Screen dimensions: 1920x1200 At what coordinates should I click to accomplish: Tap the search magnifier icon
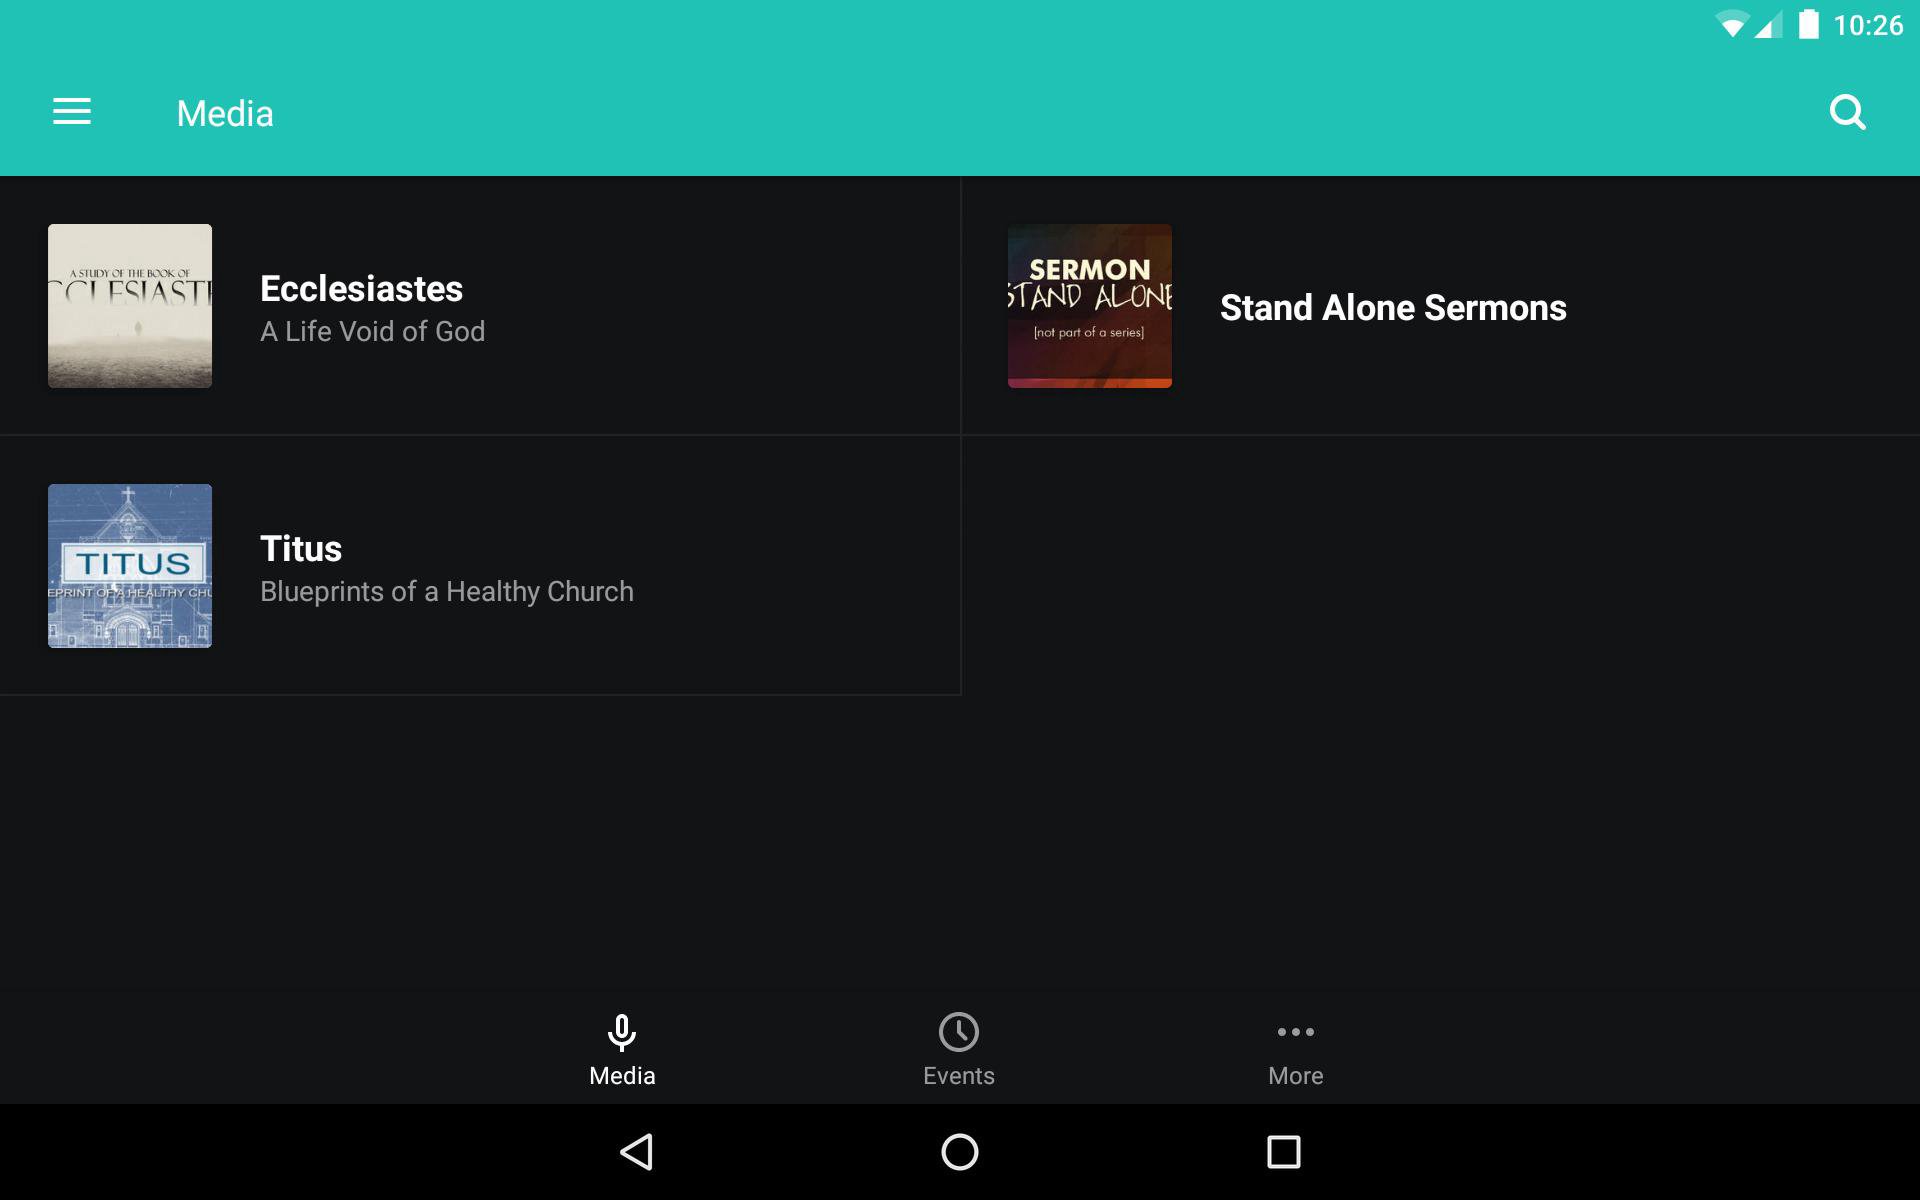pos(1847,112)
